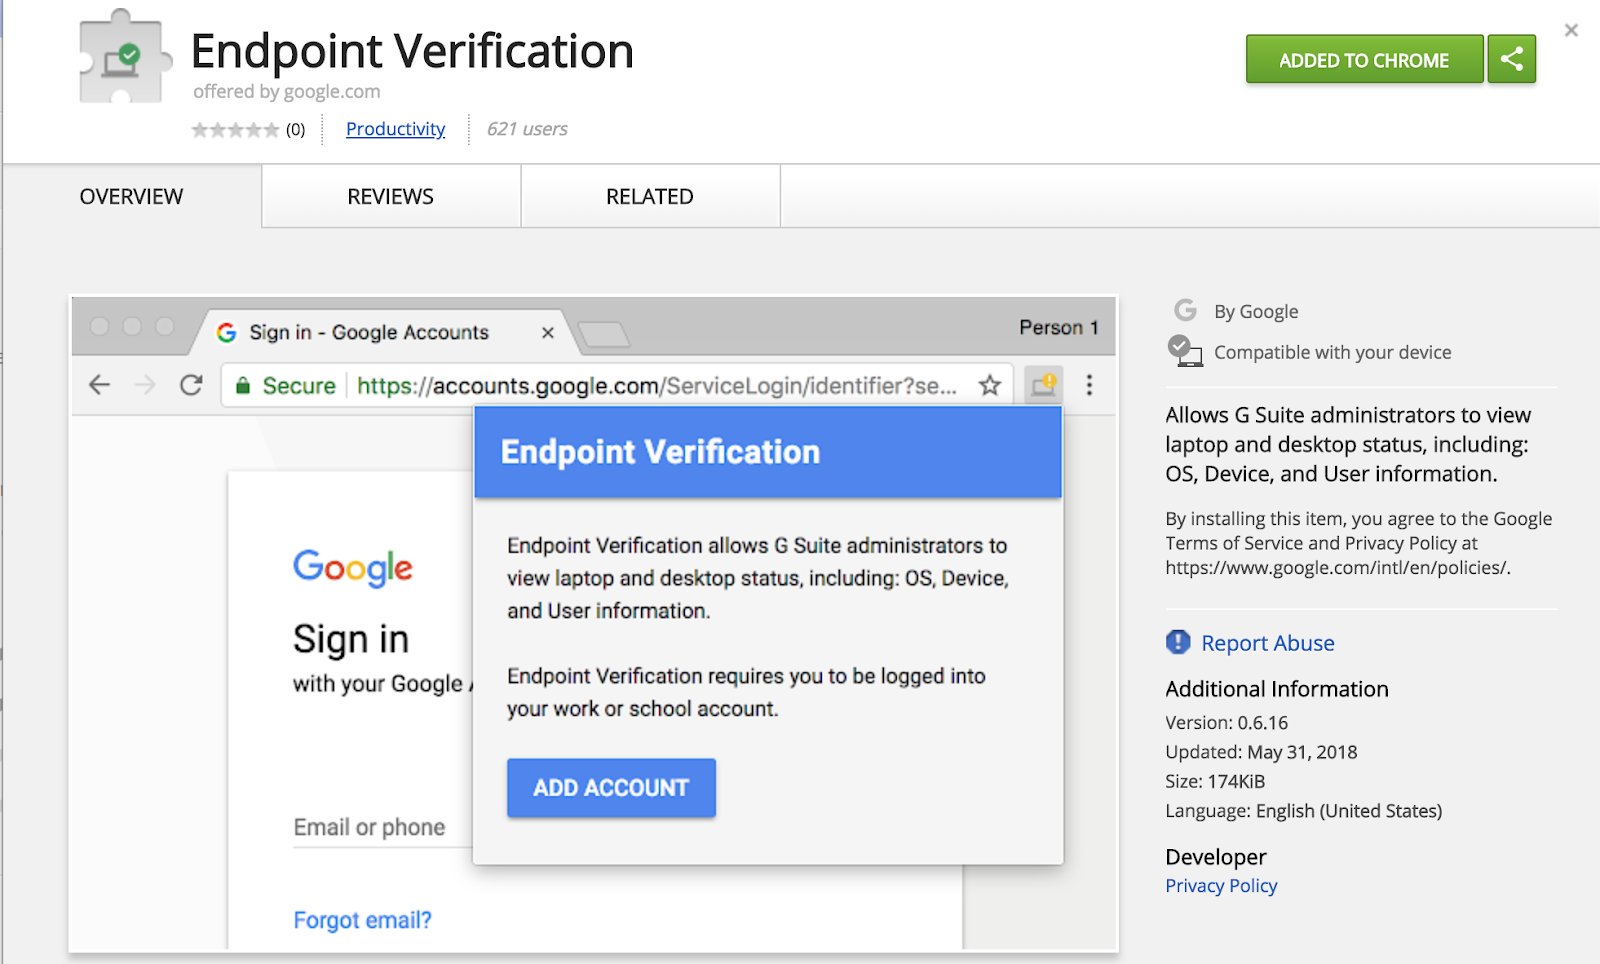Click the Email or phone field
The image size is (1600, 964).
[x=382, y=828]
